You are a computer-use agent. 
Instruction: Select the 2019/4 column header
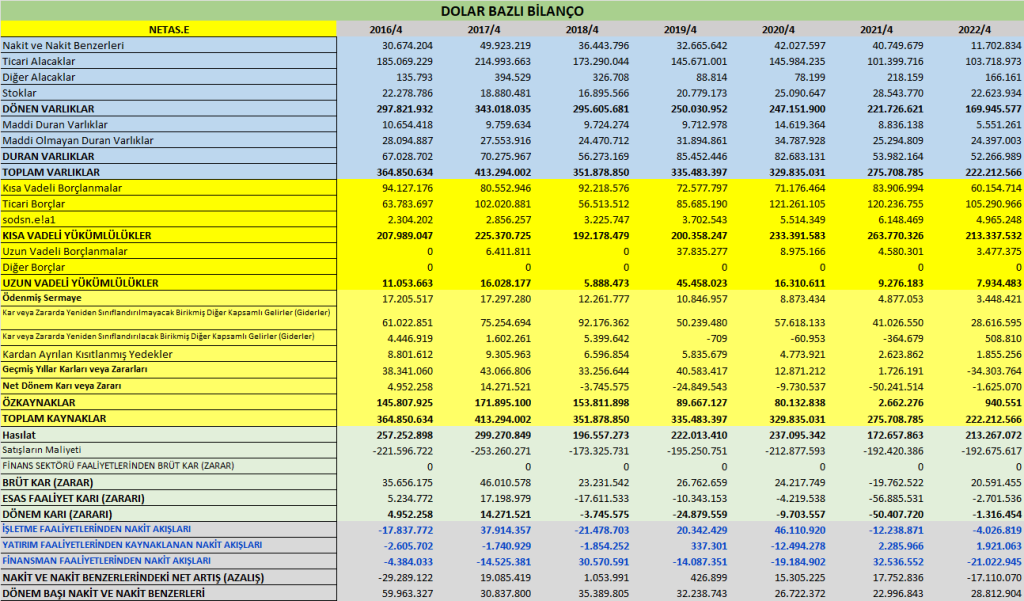coord(680,29)
